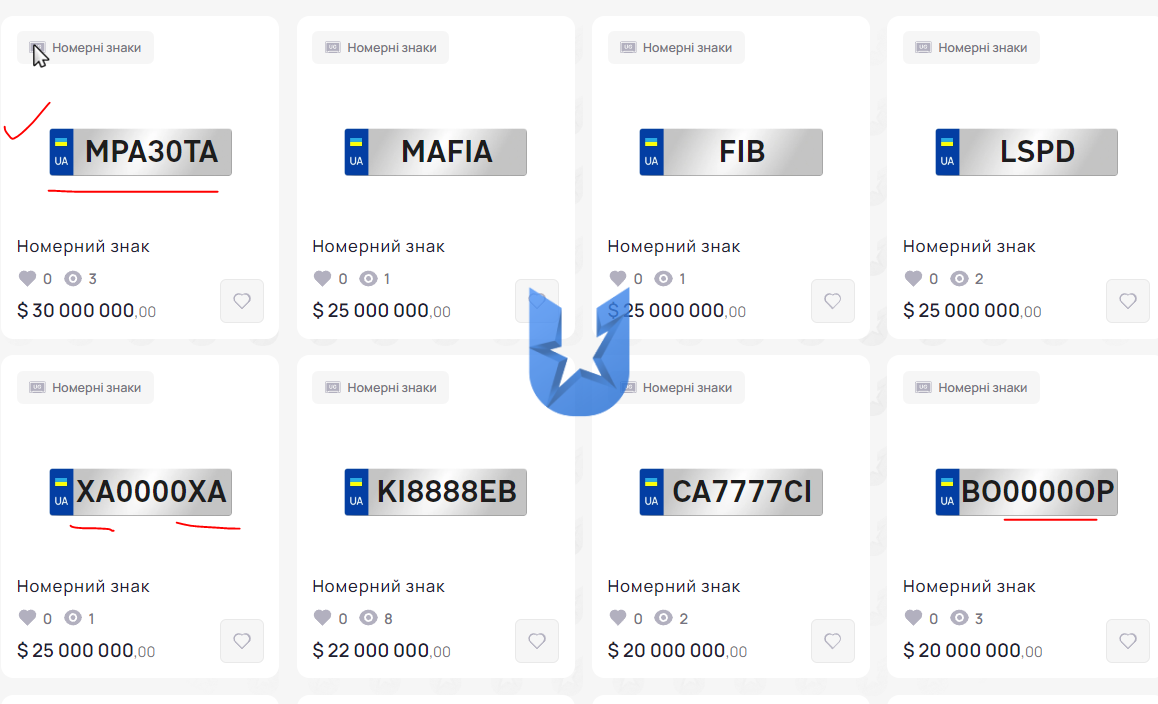
Task: Toggle favorite heart on LSPD plate
Action: point(1127,301)
